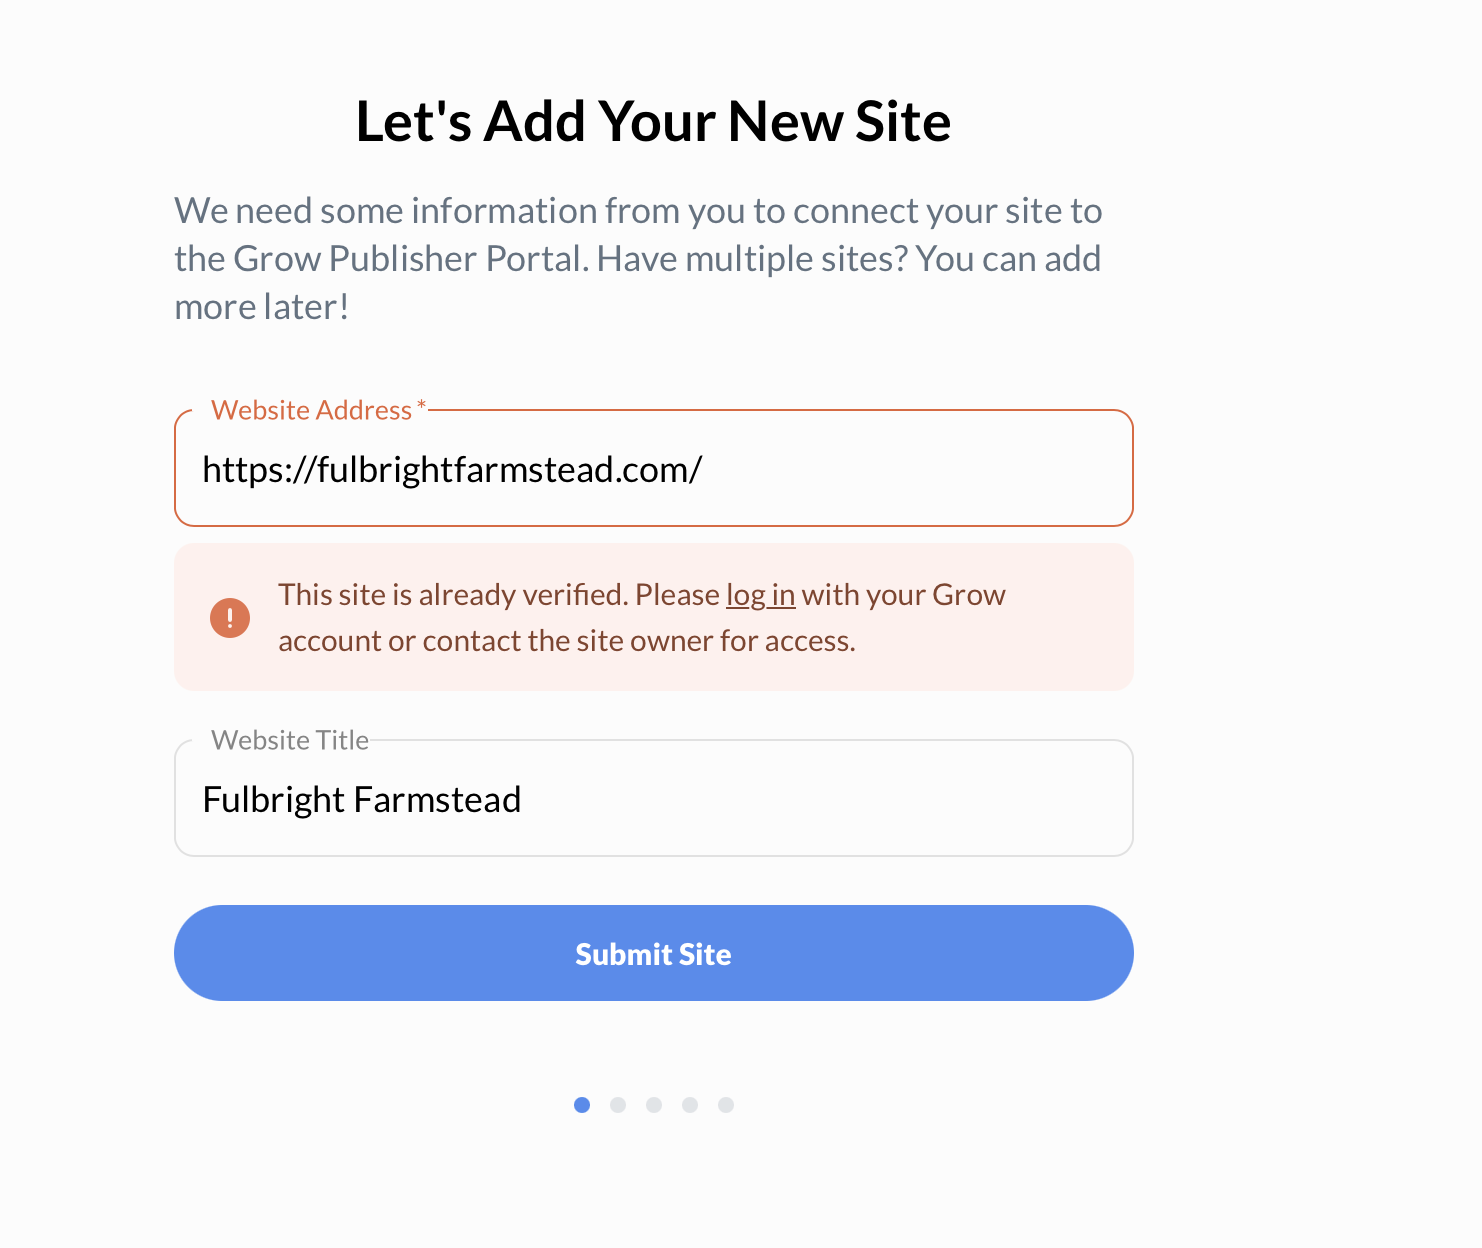The image size is (1482, 1248).
Task: Click the "Have multiple sites?" sentence
Action: (x=752, y=259)
